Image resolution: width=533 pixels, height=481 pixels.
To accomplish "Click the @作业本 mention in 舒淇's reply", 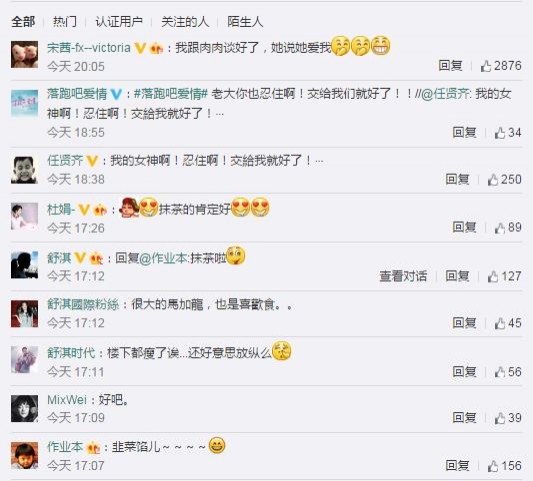I will point(162,259).
